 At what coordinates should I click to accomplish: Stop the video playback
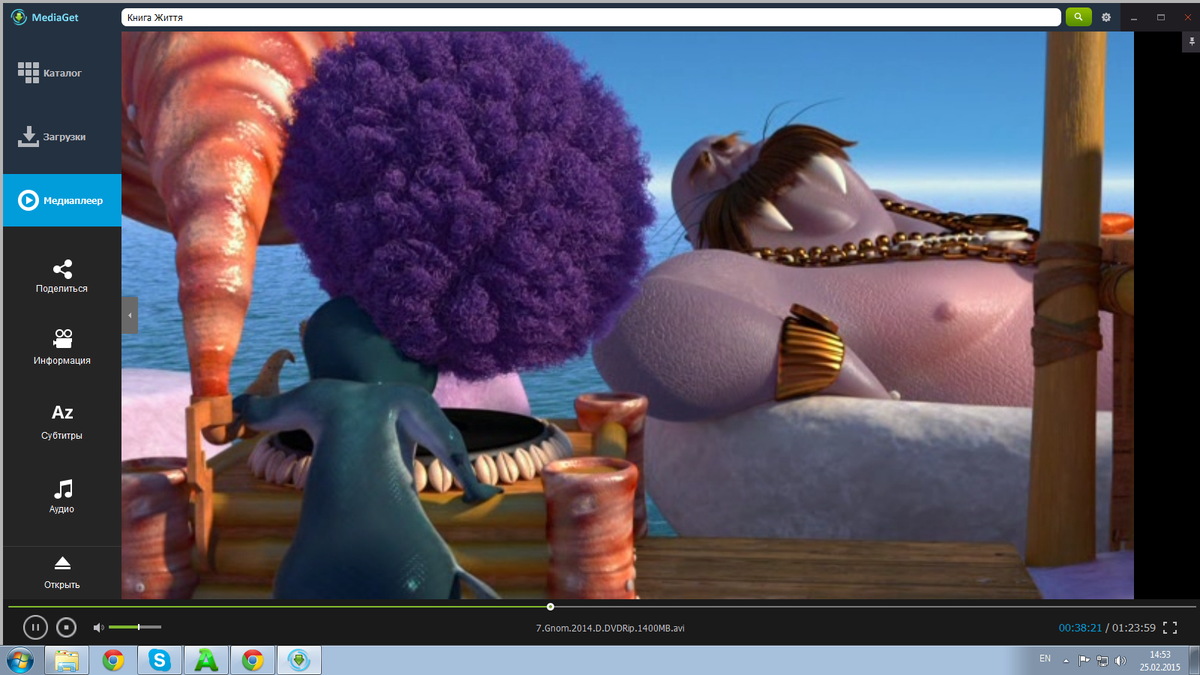coord(66,628)
